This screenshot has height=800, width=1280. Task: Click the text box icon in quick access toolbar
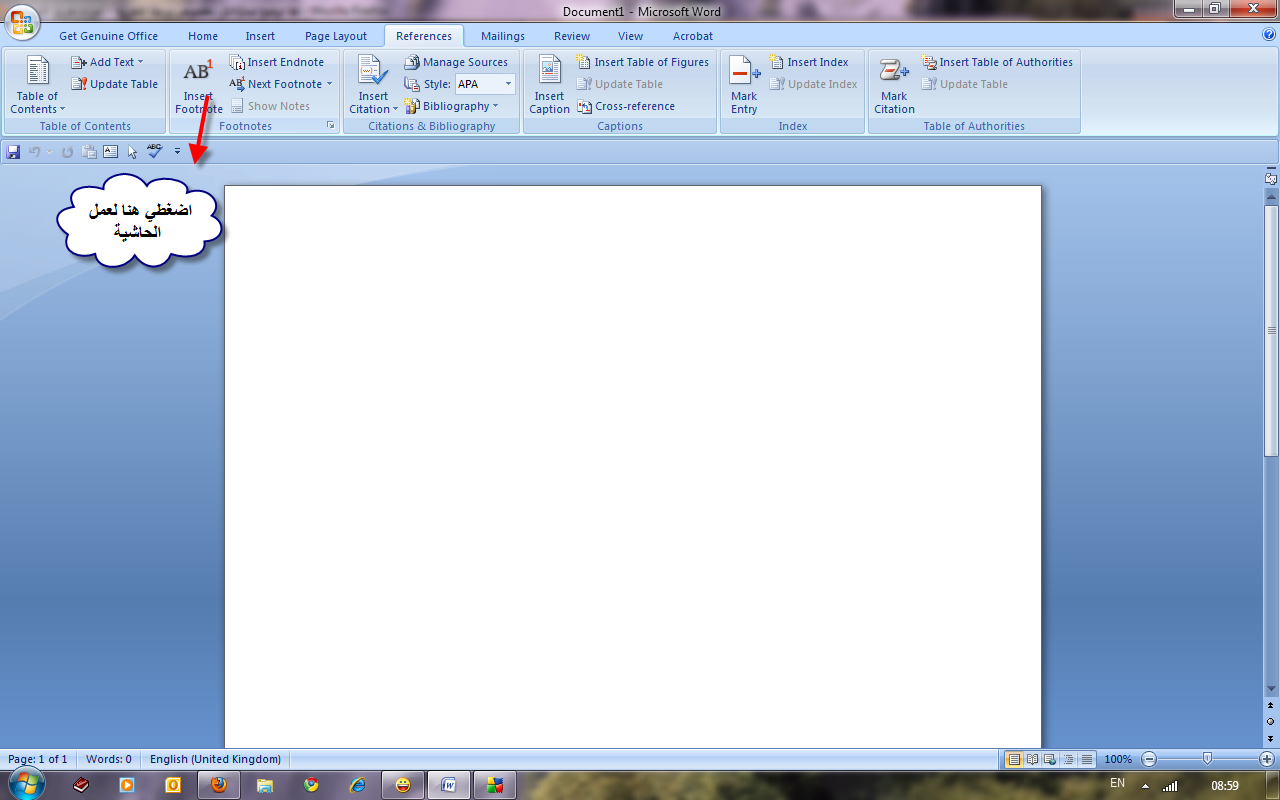[110, 152]
